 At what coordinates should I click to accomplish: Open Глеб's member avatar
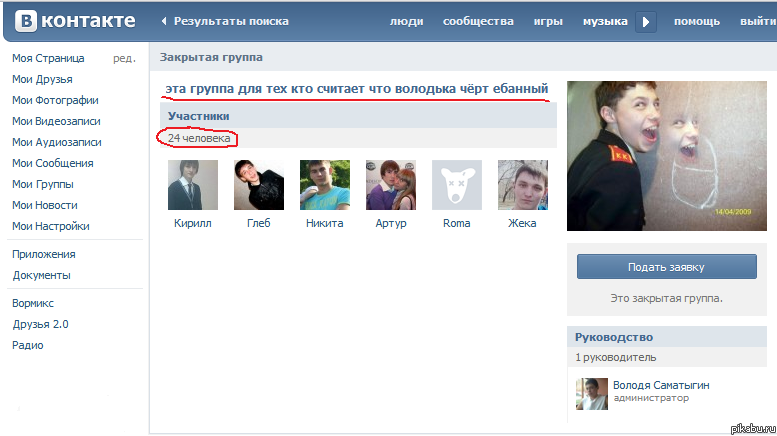[259, 185]
